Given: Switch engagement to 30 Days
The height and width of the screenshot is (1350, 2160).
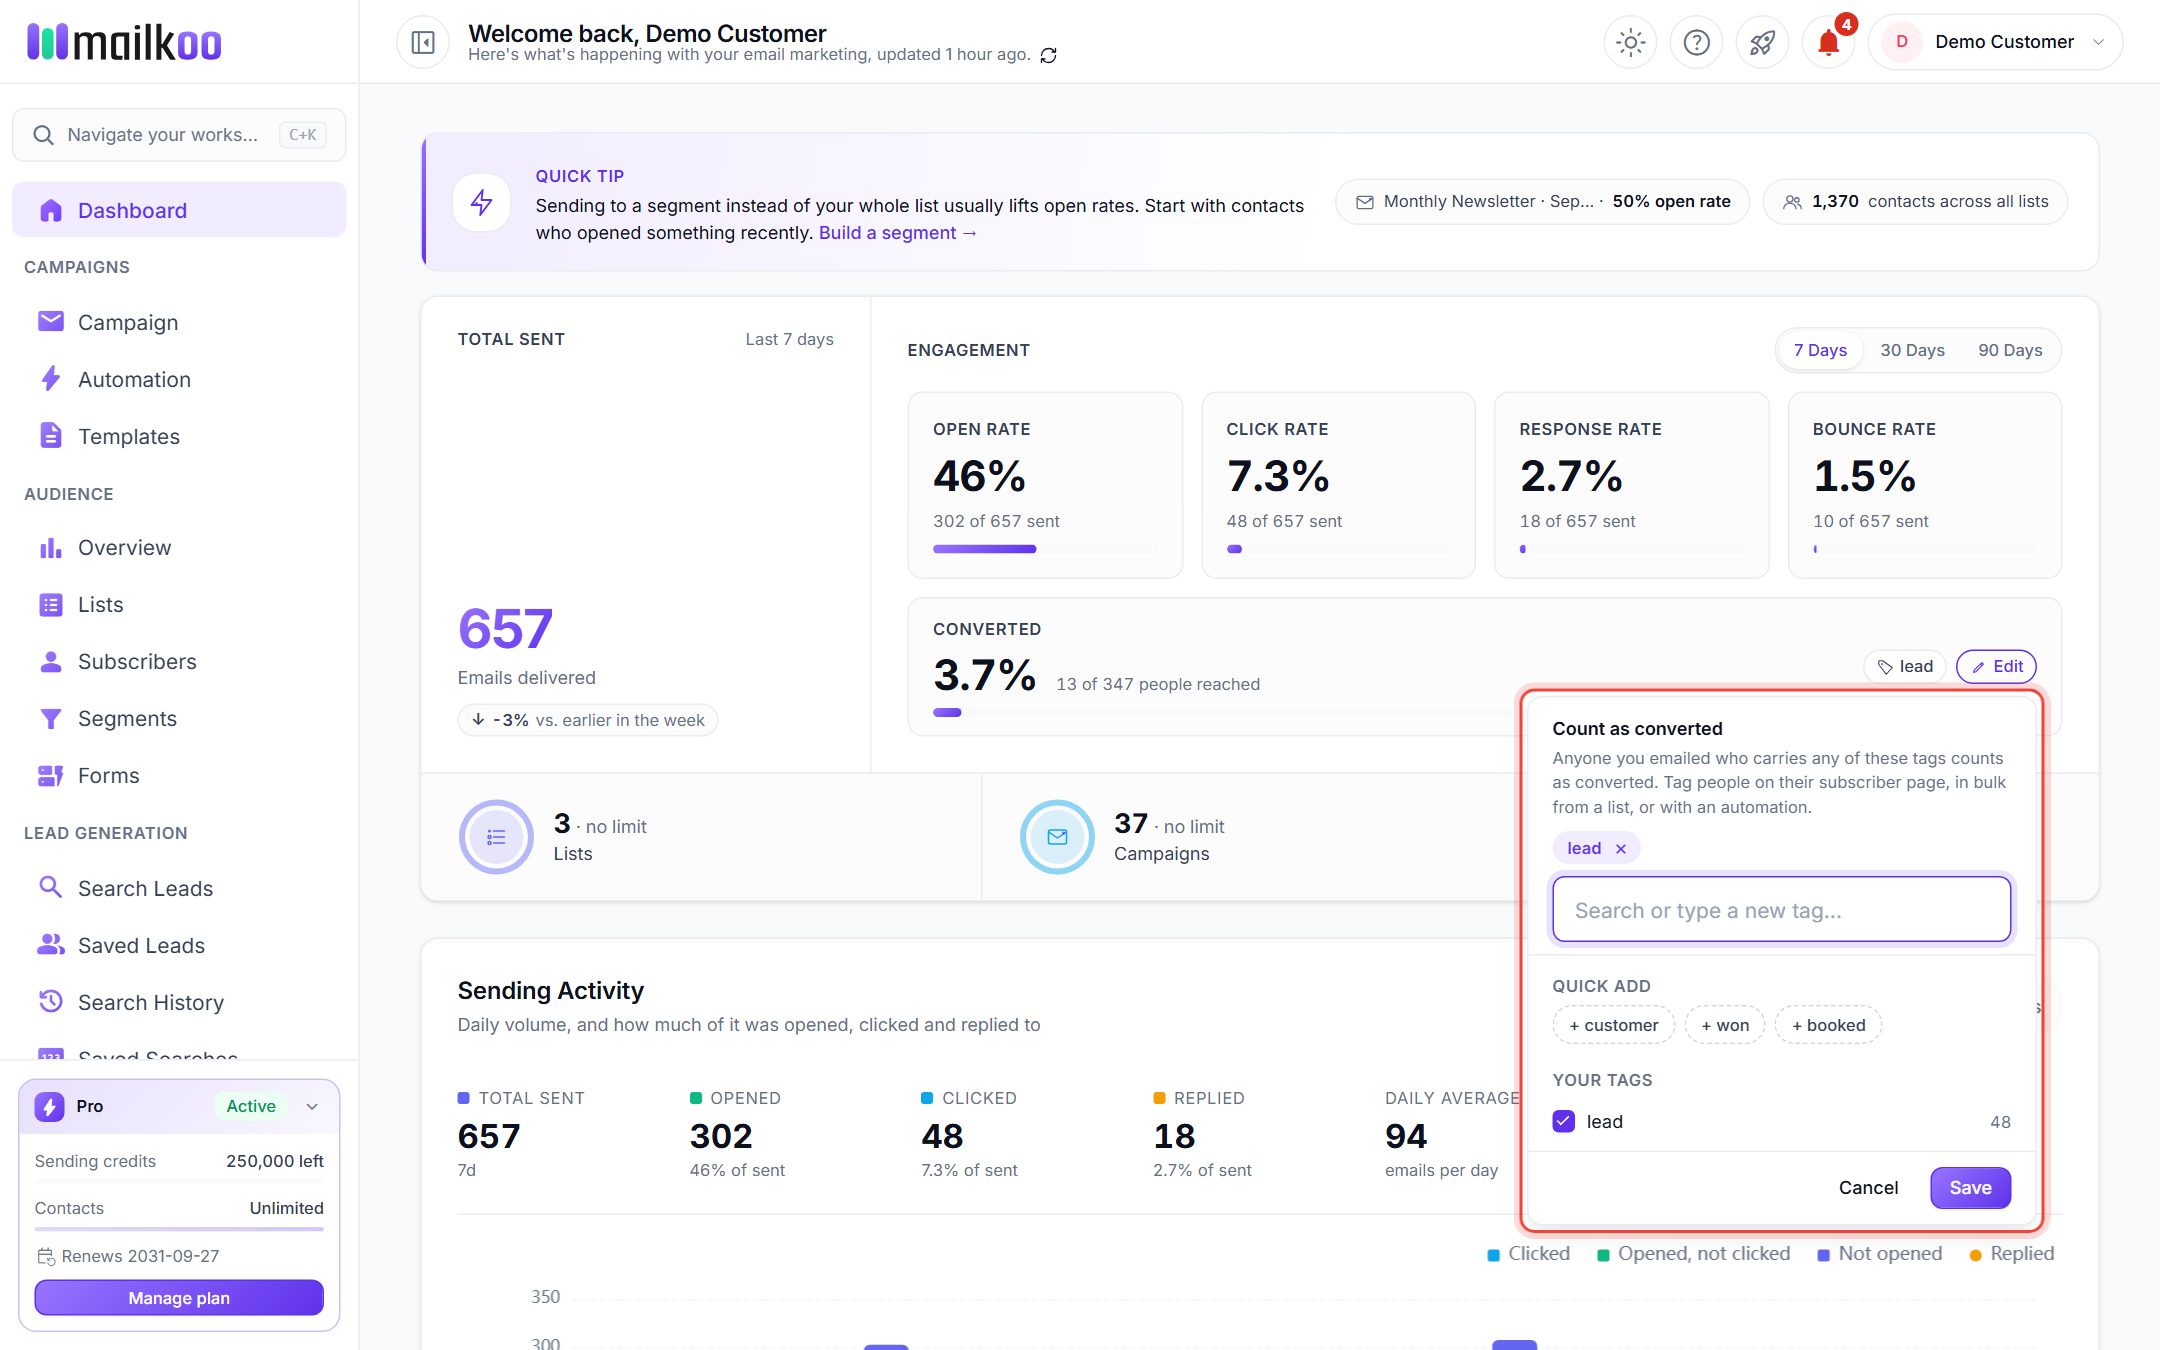Looking at the screenshot, I should coord(1912,350).
